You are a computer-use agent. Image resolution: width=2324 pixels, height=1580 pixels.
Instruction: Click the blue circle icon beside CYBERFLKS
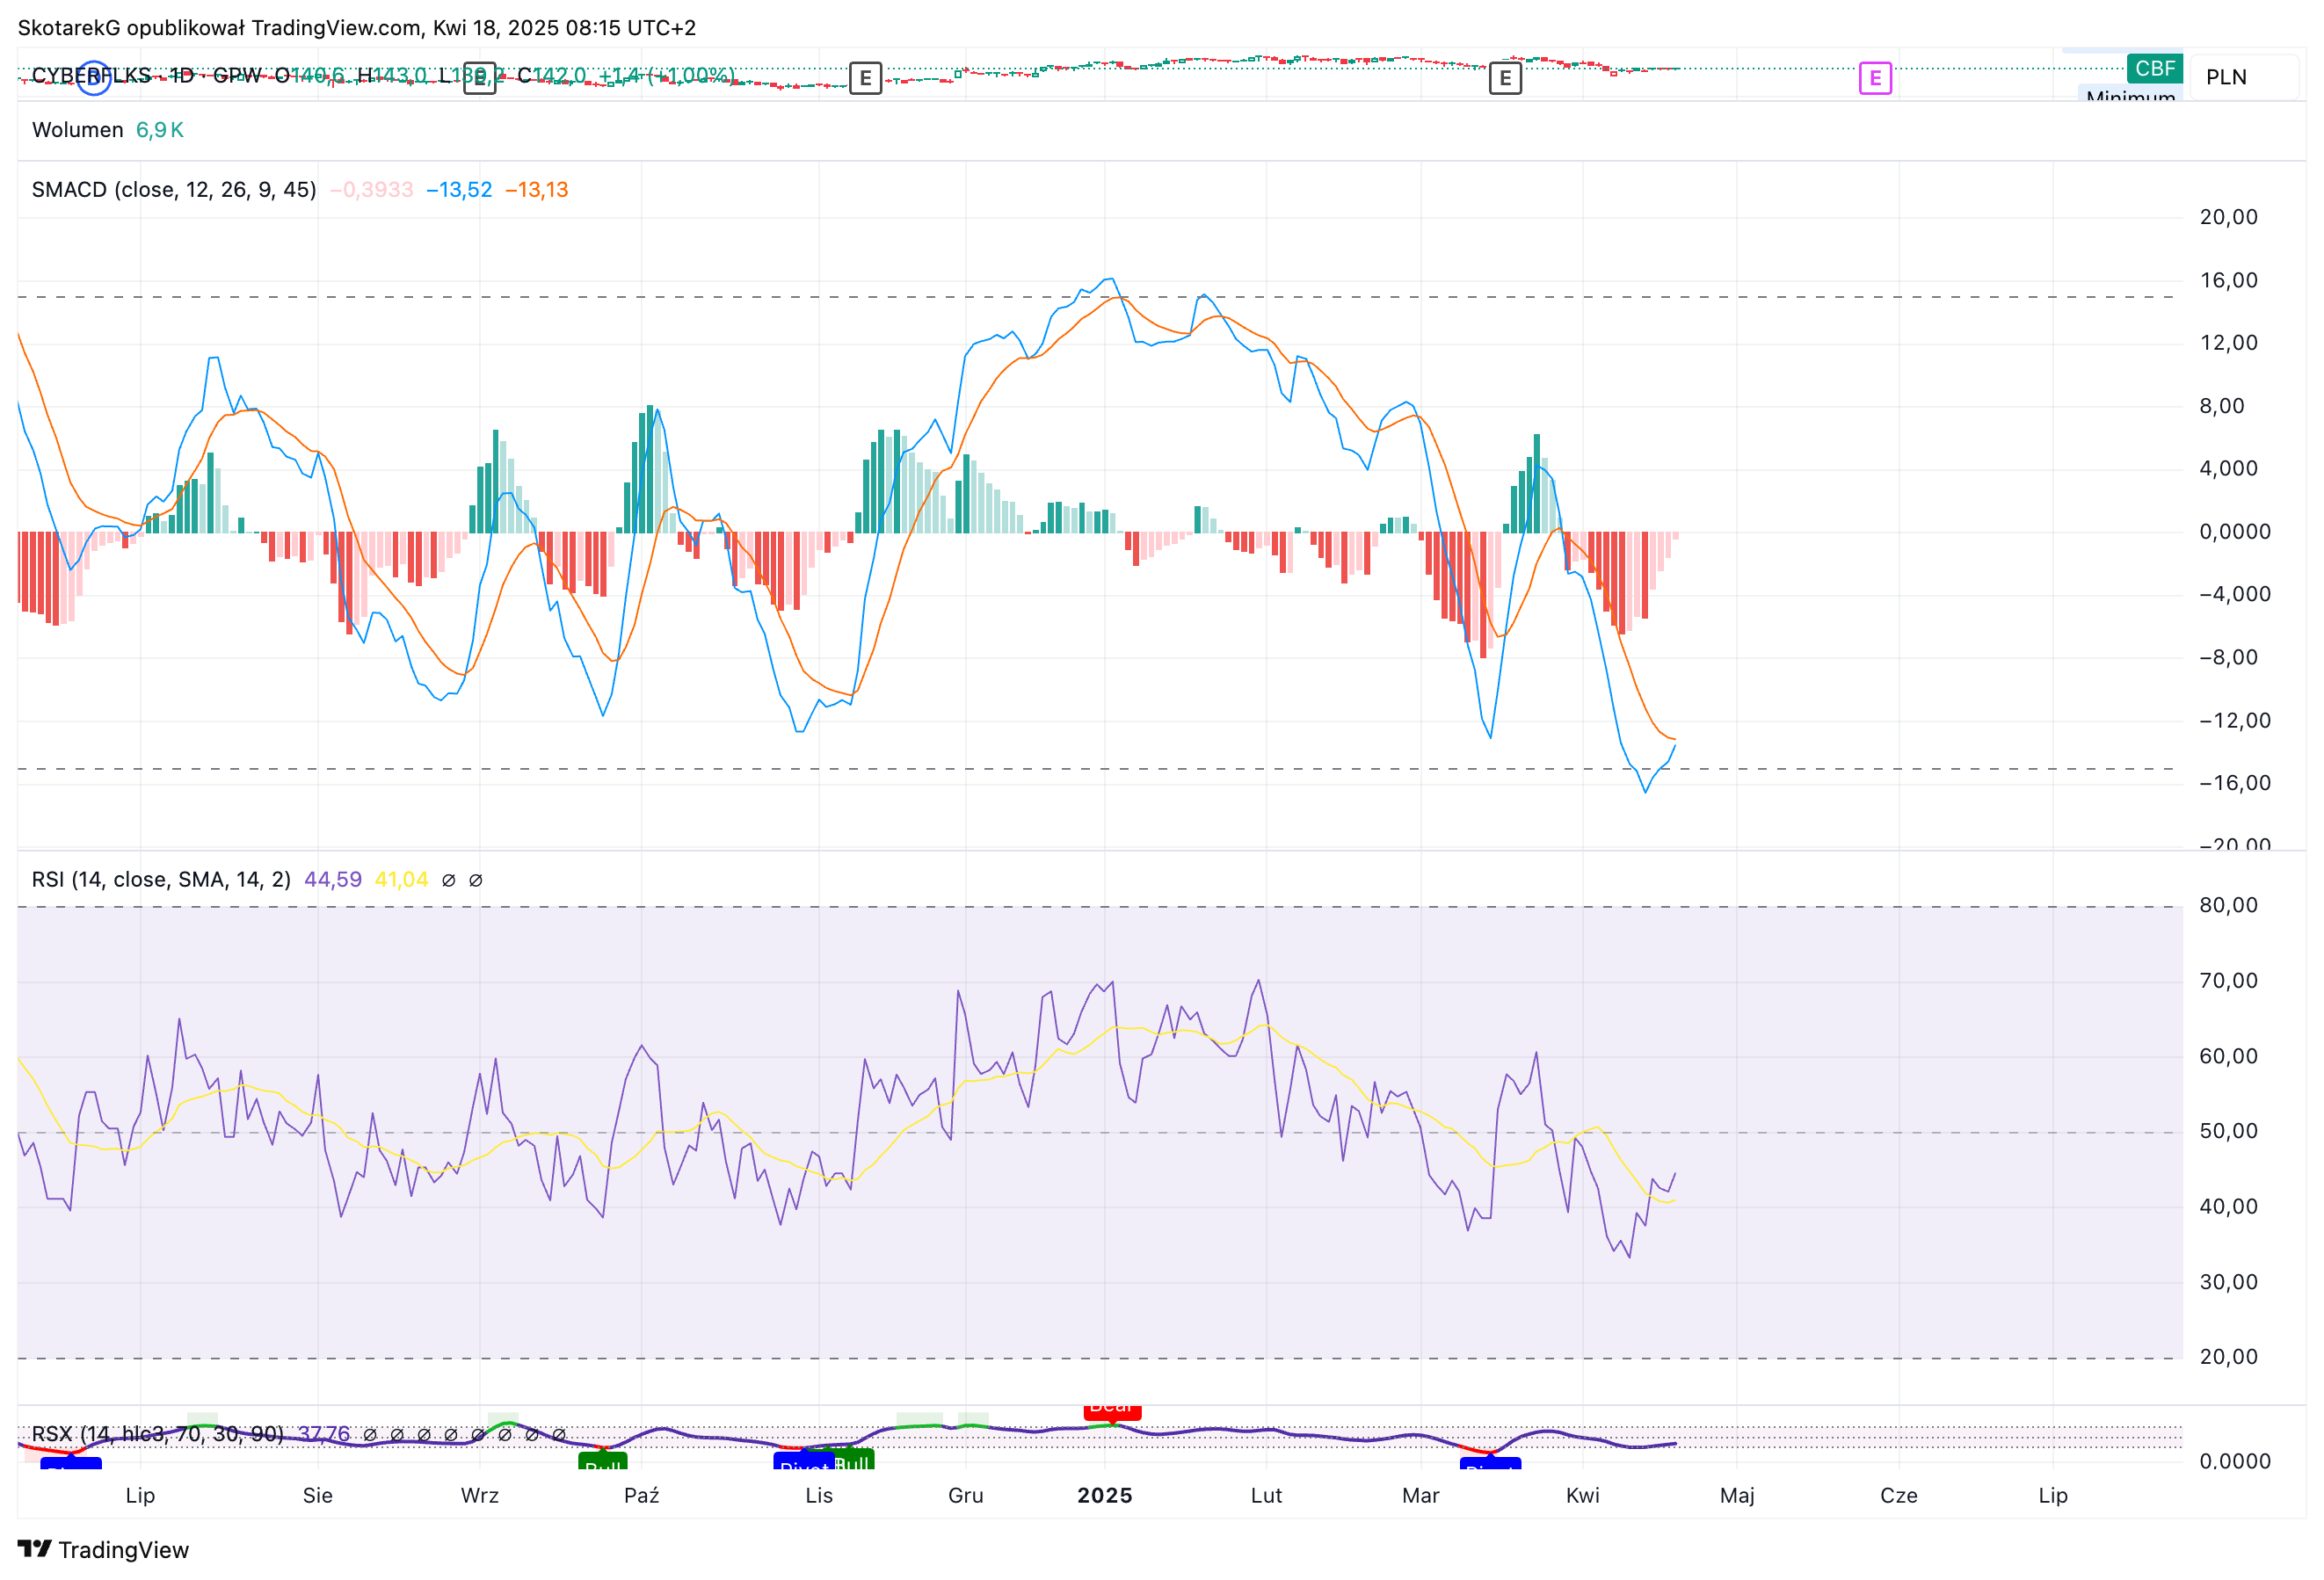93,78
